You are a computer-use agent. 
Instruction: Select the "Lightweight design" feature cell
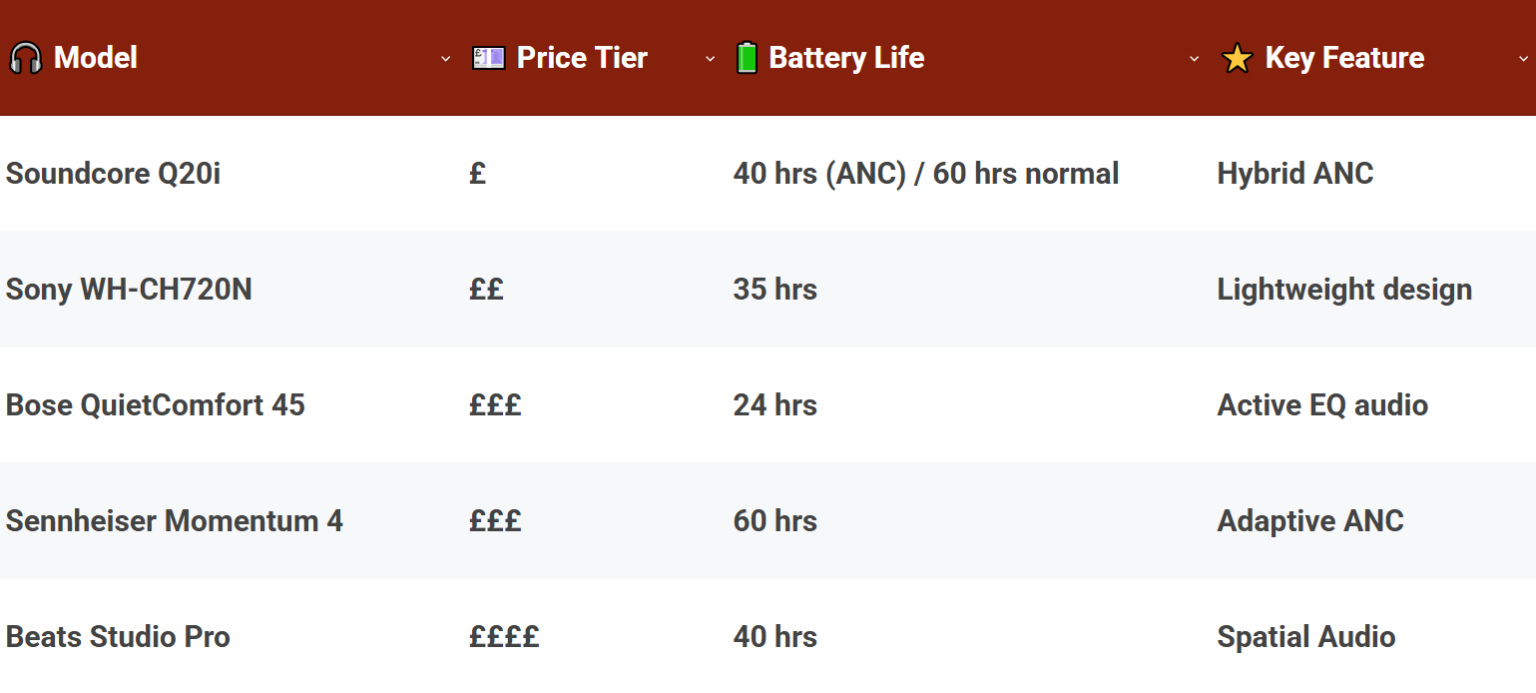click(1344, 290)
